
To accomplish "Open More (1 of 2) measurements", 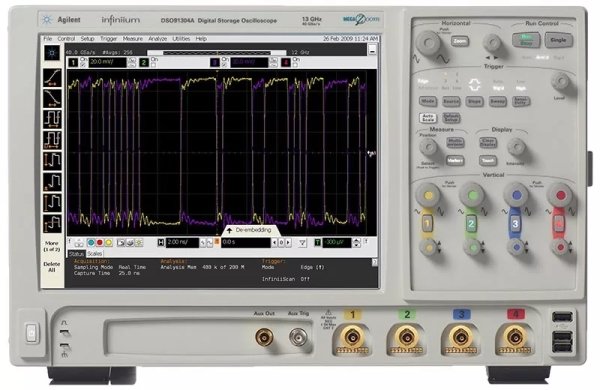I will [52, 246].
